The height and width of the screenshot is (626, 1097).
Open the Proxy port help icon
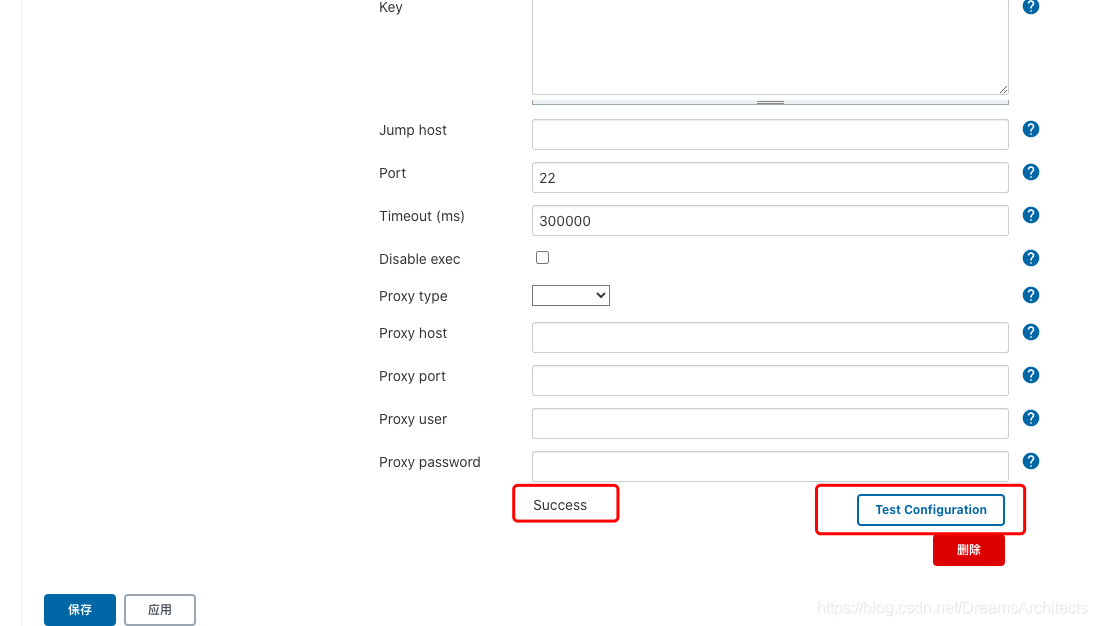pos(1031,375)
